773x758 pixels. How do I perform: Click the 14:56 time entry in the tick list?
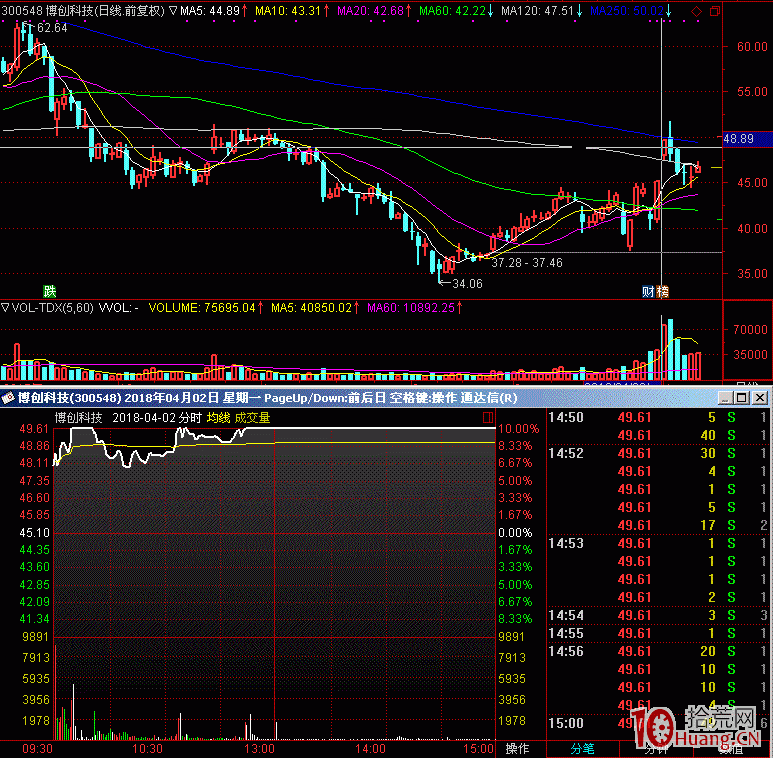[x=566, y=652]
